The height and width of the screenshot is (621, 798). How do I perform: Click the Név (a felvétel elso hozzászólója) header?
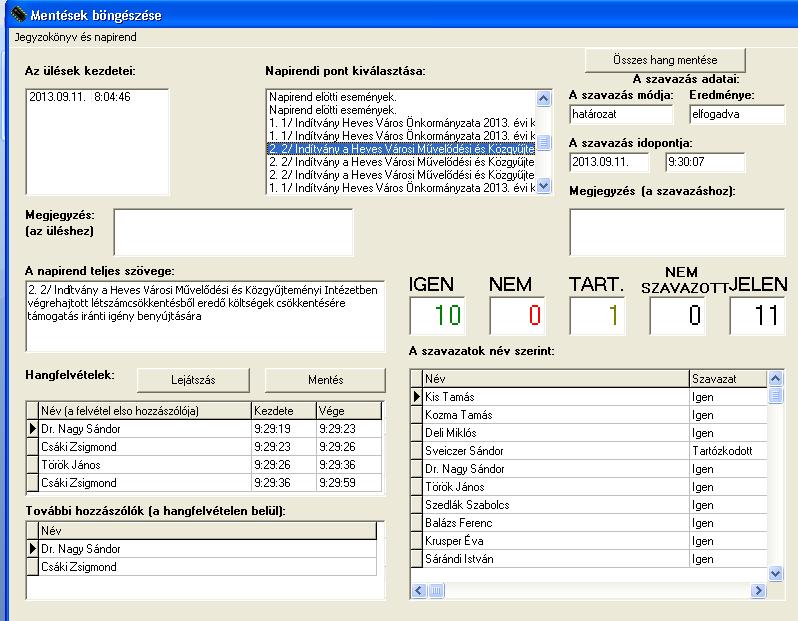coord(145,411)
